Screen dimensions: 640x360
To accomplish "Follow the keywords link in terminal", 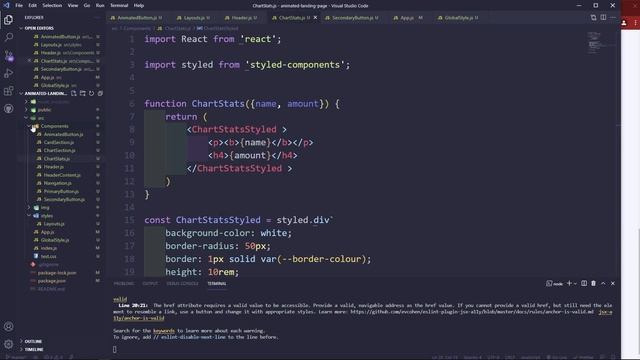I will coord(164,331).
